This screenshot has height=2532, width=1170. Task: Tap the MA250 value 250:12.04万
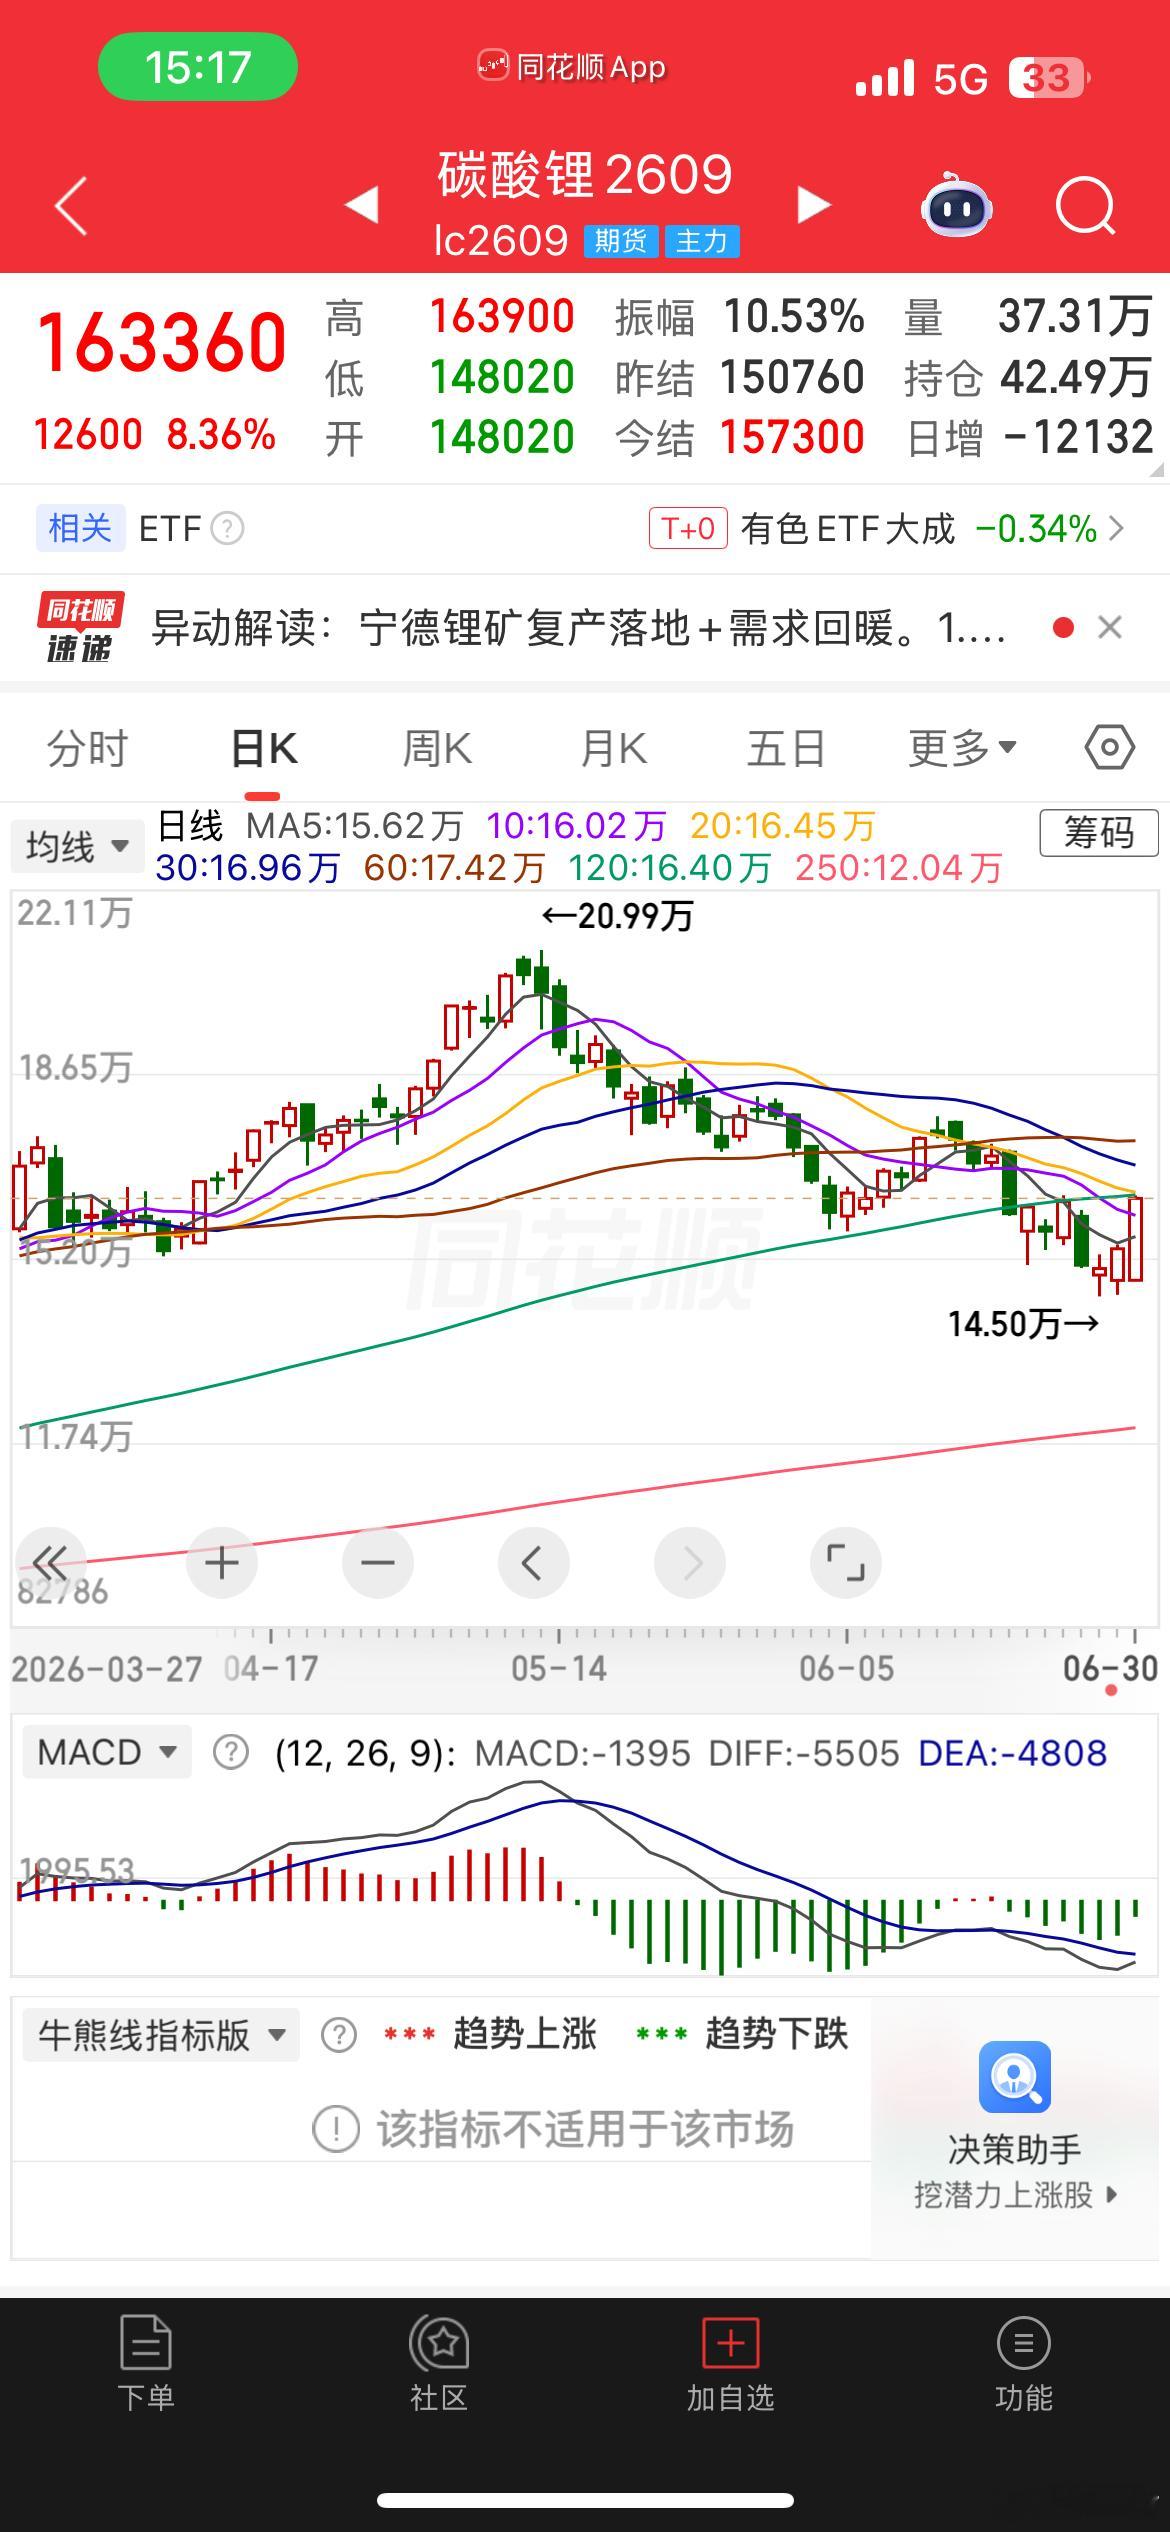click(x=899, y=868)
